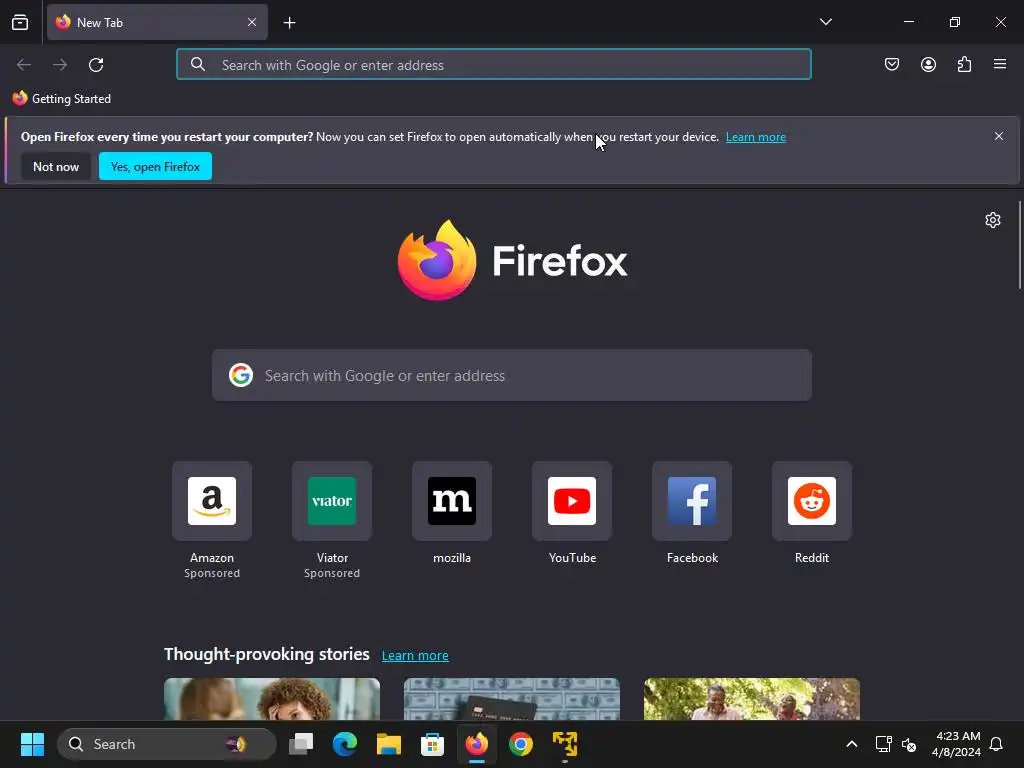Open Learn more link in notification bar
The width and height of the screenshot is (1024, 768).
click(756, 137)
